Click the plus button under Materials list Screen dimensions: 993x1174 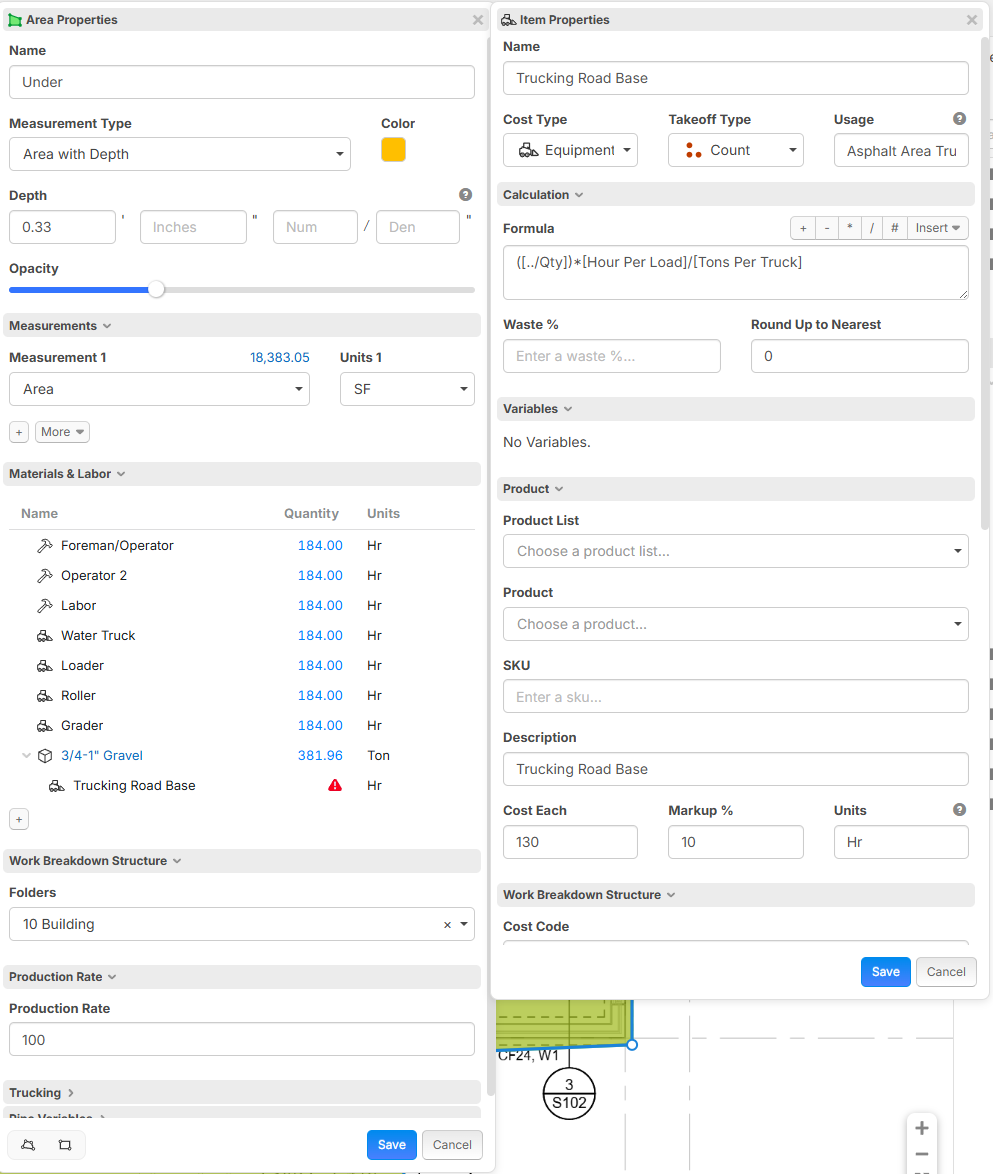[19, 819]
